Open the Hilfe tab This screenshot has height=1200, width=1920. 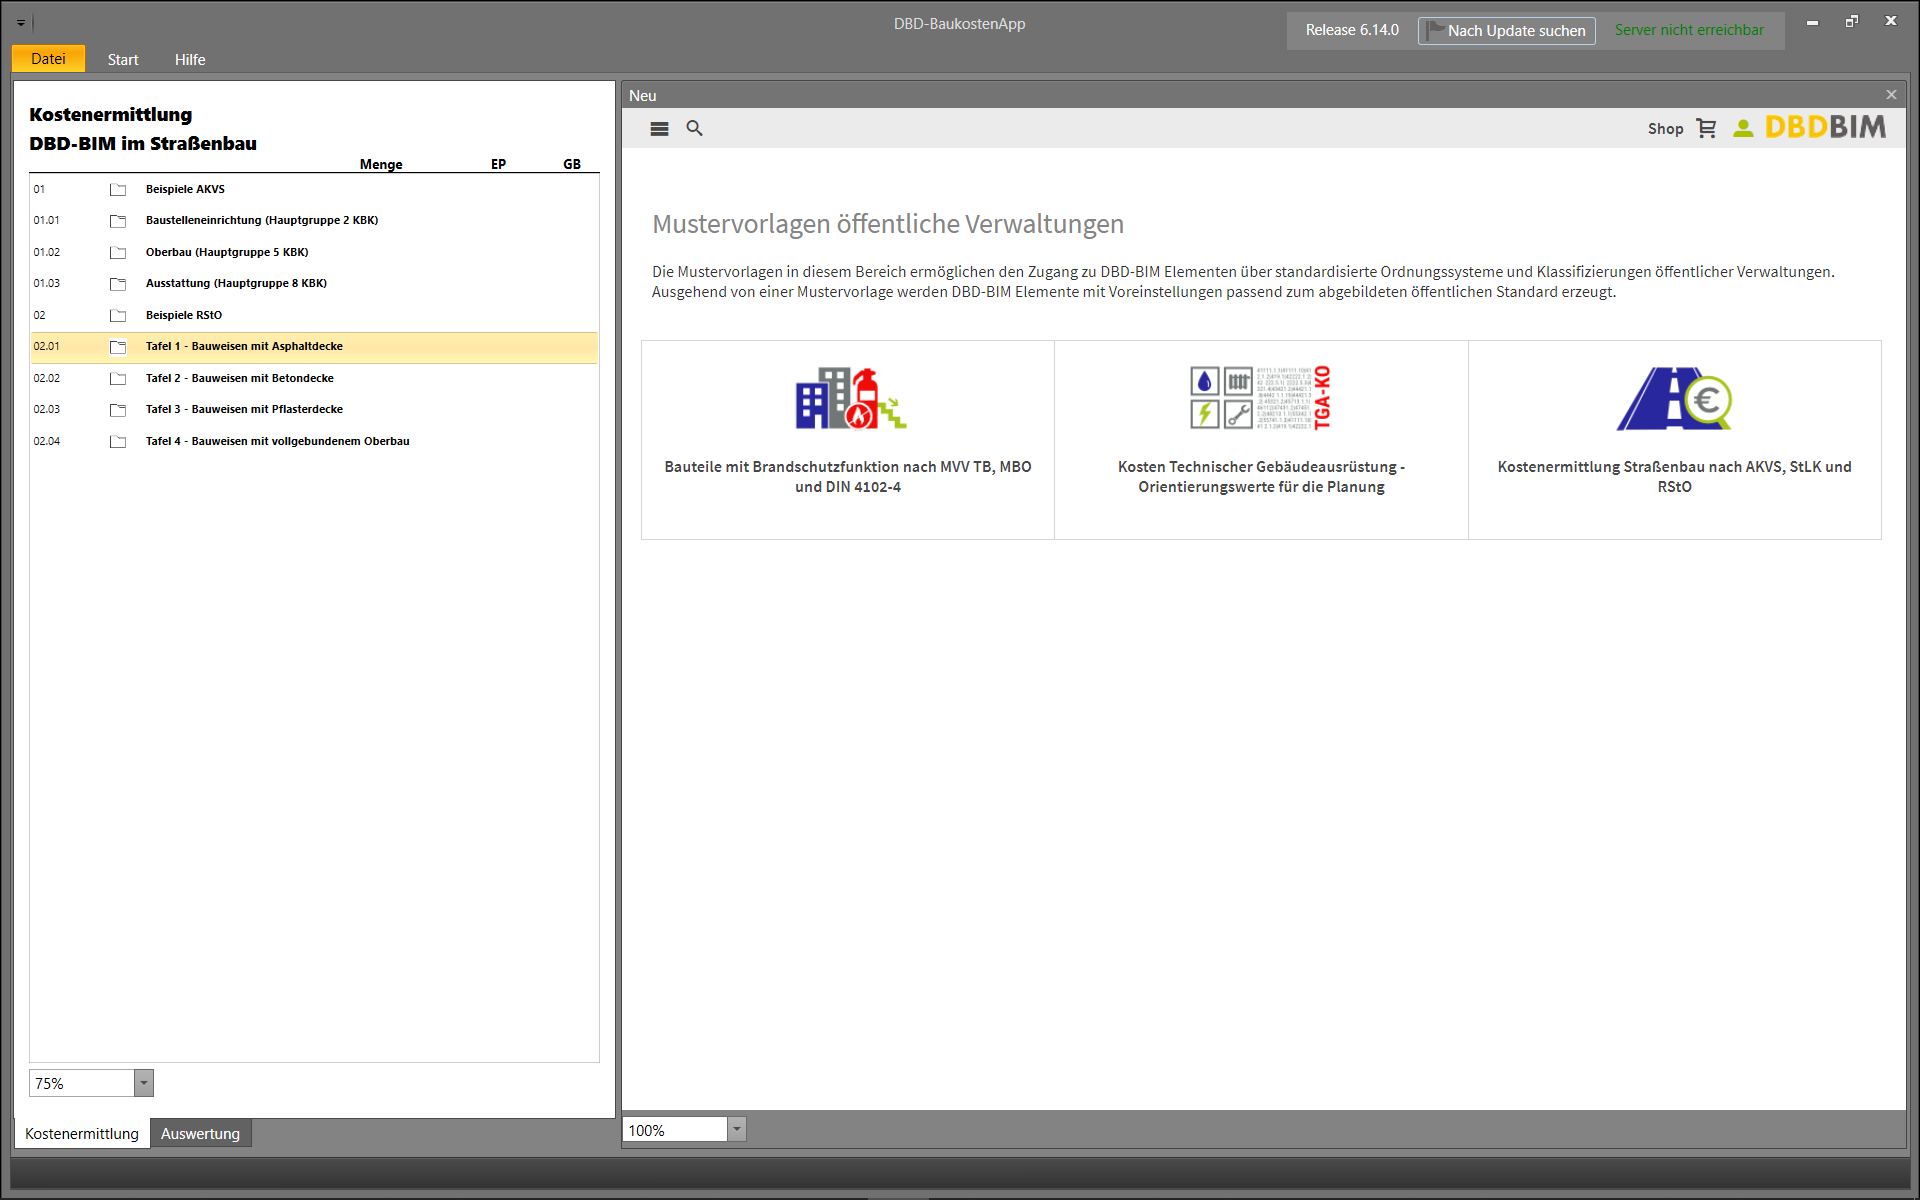click(190, 60)
